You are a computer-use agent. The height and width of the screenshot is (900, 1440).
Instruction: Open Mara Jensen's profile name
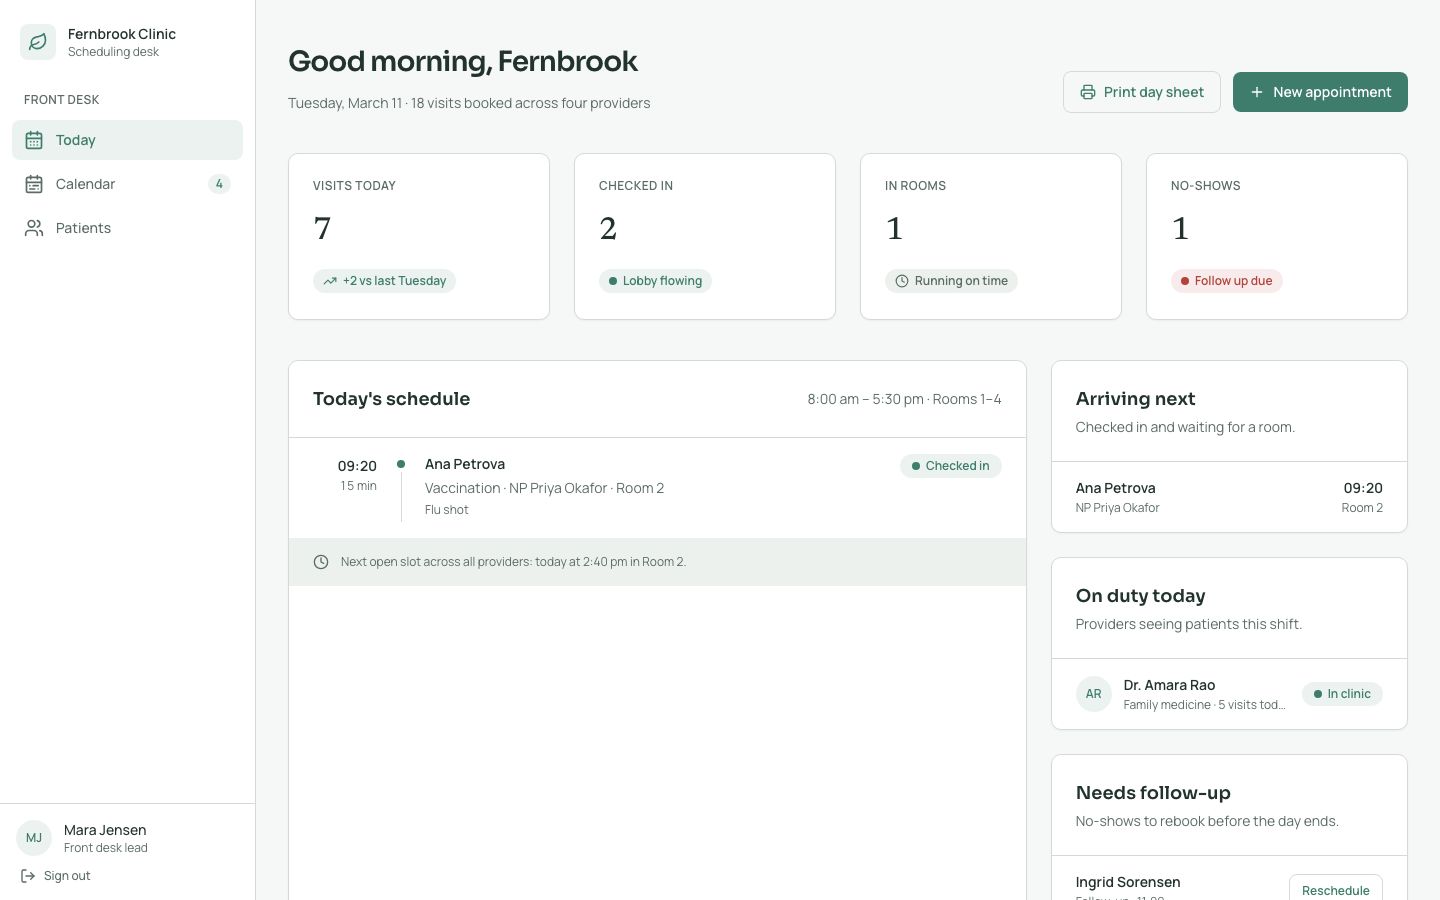[x=105, y=830]
